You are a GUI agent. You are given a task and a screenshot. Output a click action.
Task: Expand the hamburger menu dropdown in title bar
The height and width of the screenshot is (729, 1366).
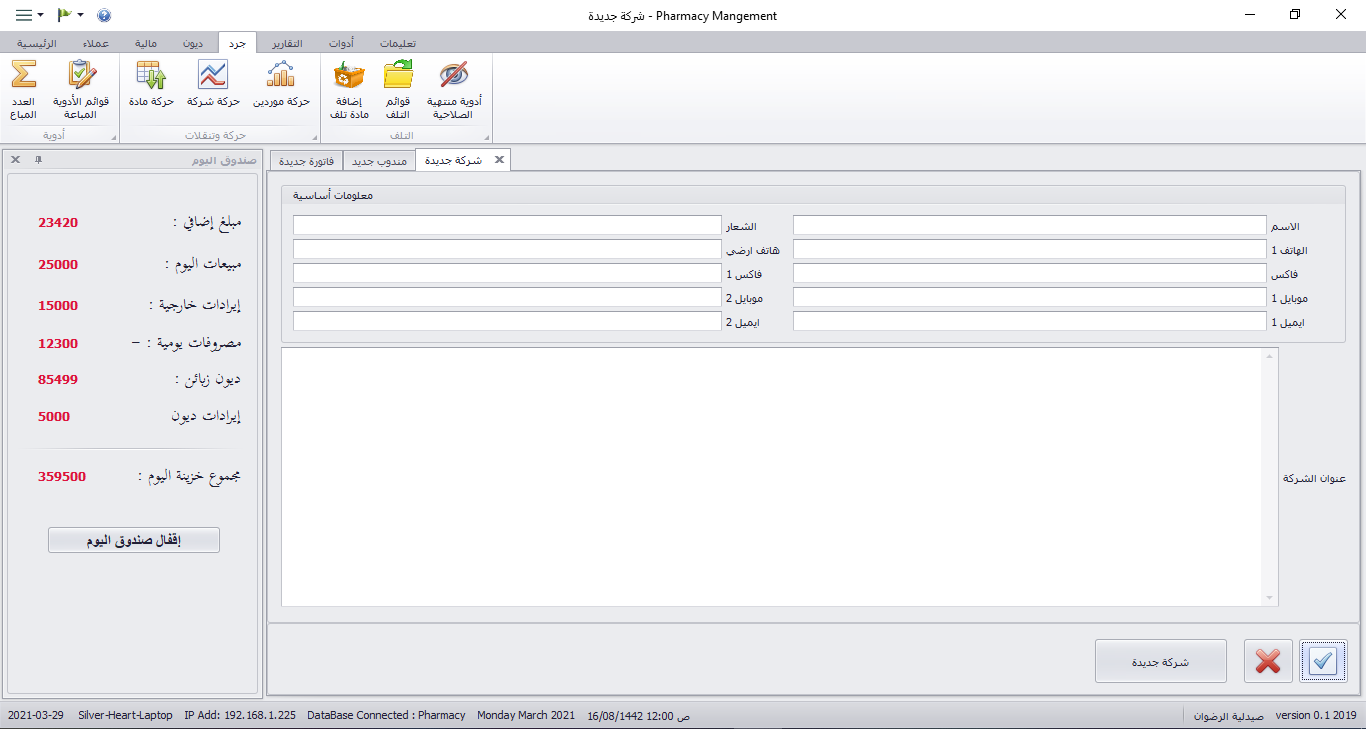[29, 15]
